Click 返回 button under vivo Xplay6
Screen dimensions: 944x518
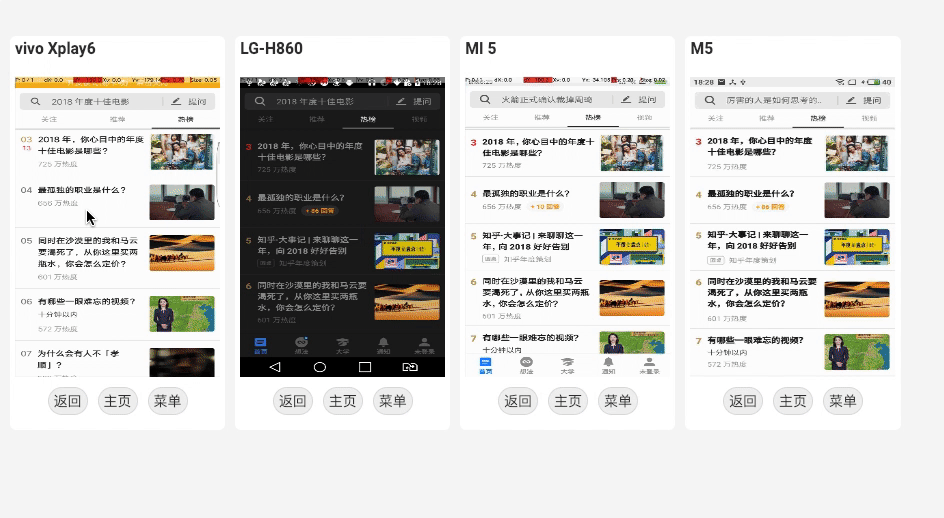tap(67, 401)
